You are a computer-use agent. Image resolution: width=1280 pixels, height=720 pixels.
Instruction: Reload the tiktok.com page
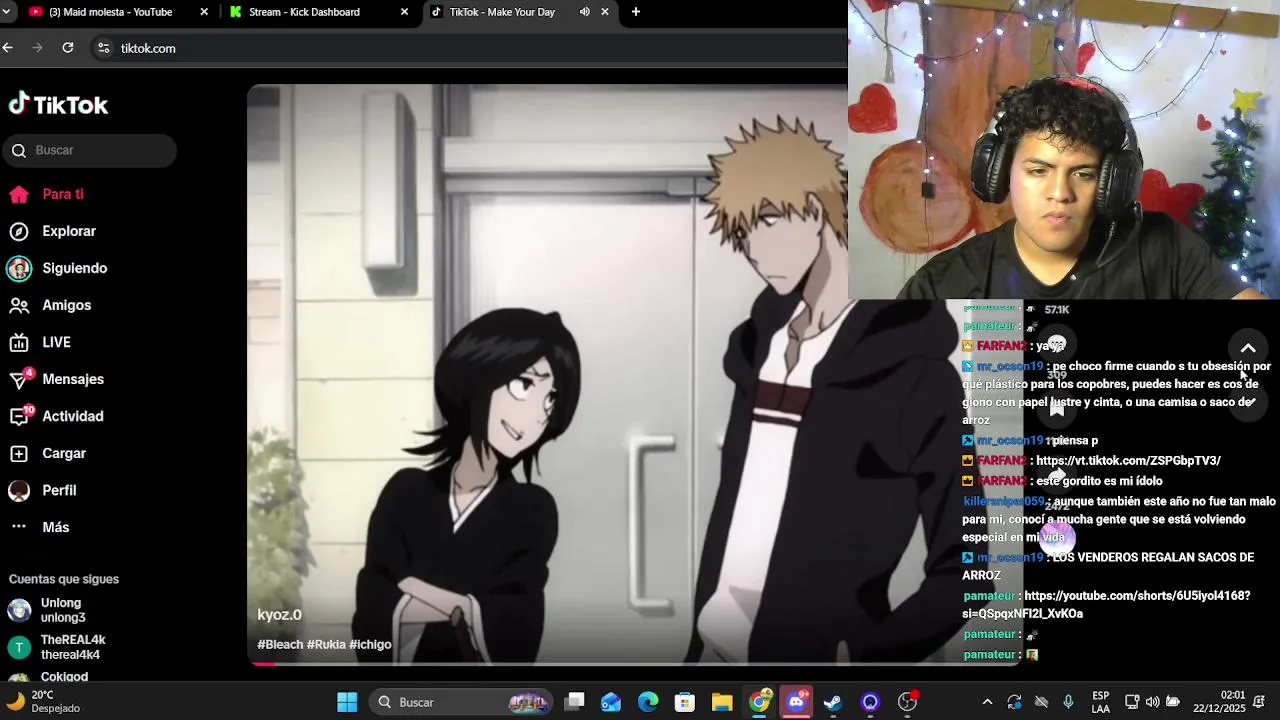(x=68, y=48)
